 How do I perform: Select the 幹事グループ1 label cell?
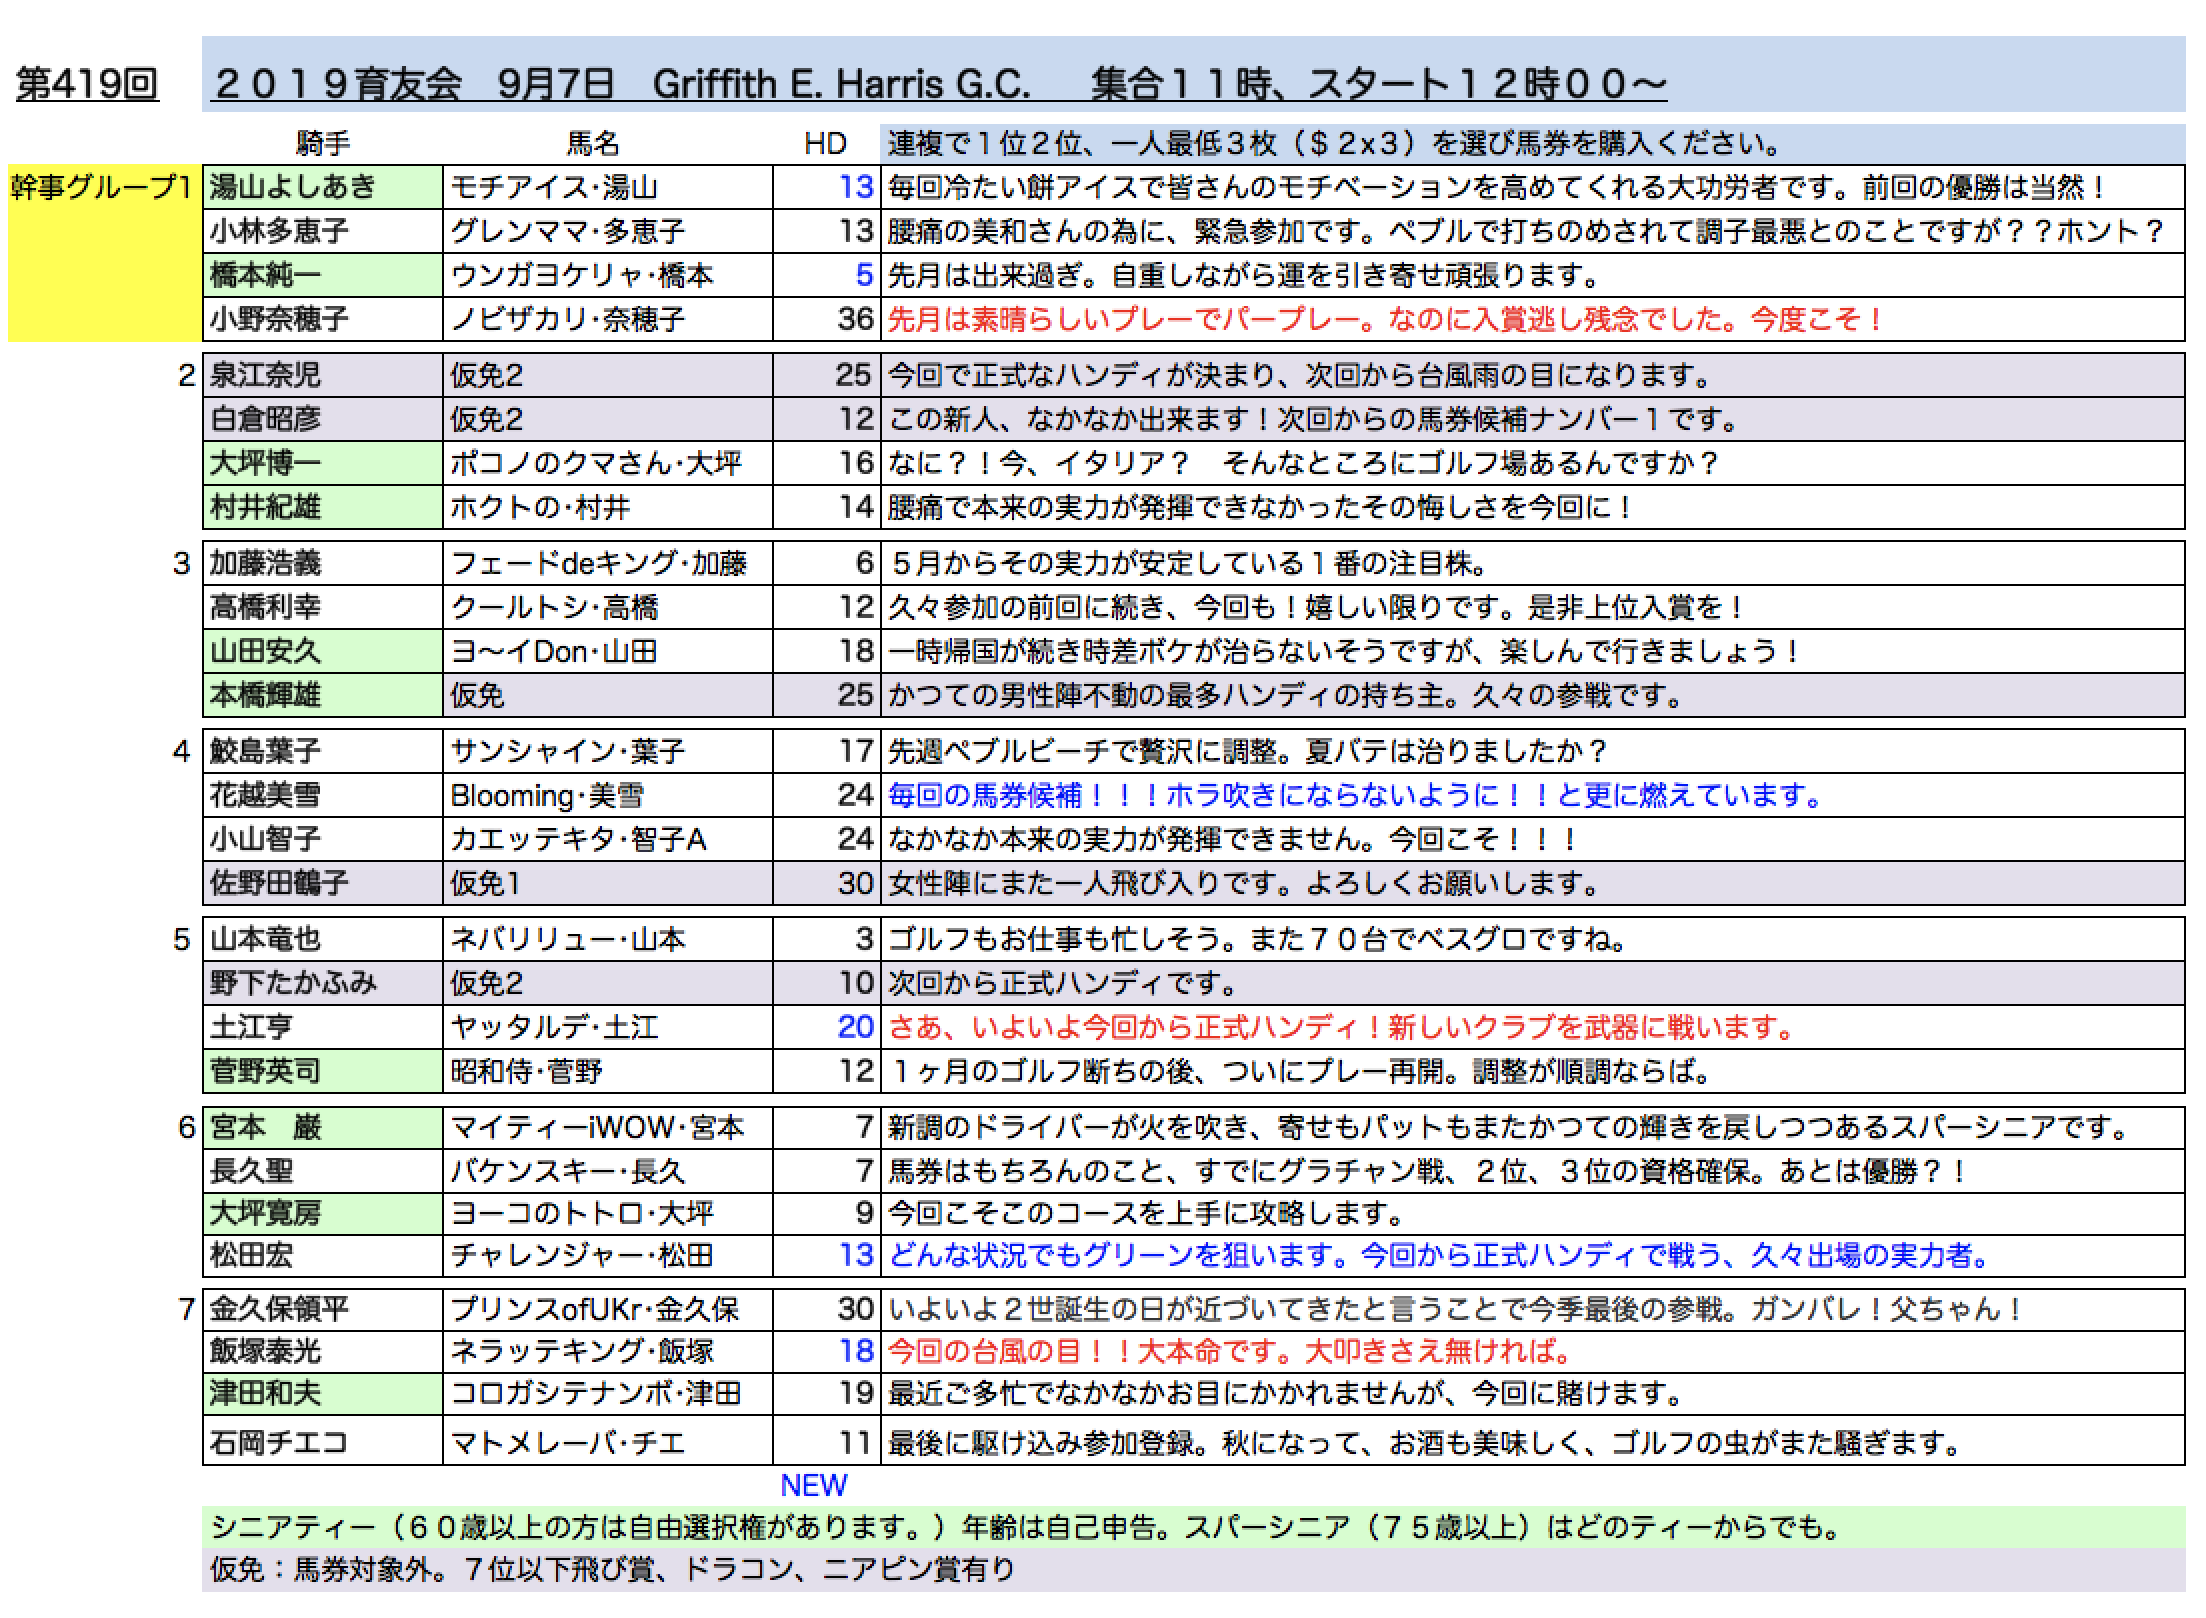[105, 253]
